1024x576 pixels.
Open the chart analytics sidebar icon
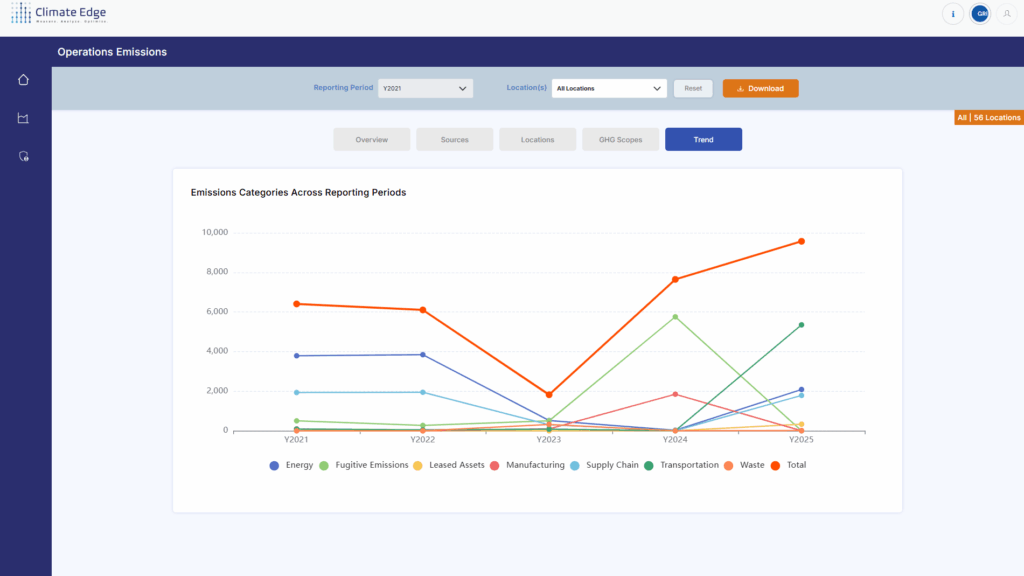pyautogui.click(x=23, y=119)
